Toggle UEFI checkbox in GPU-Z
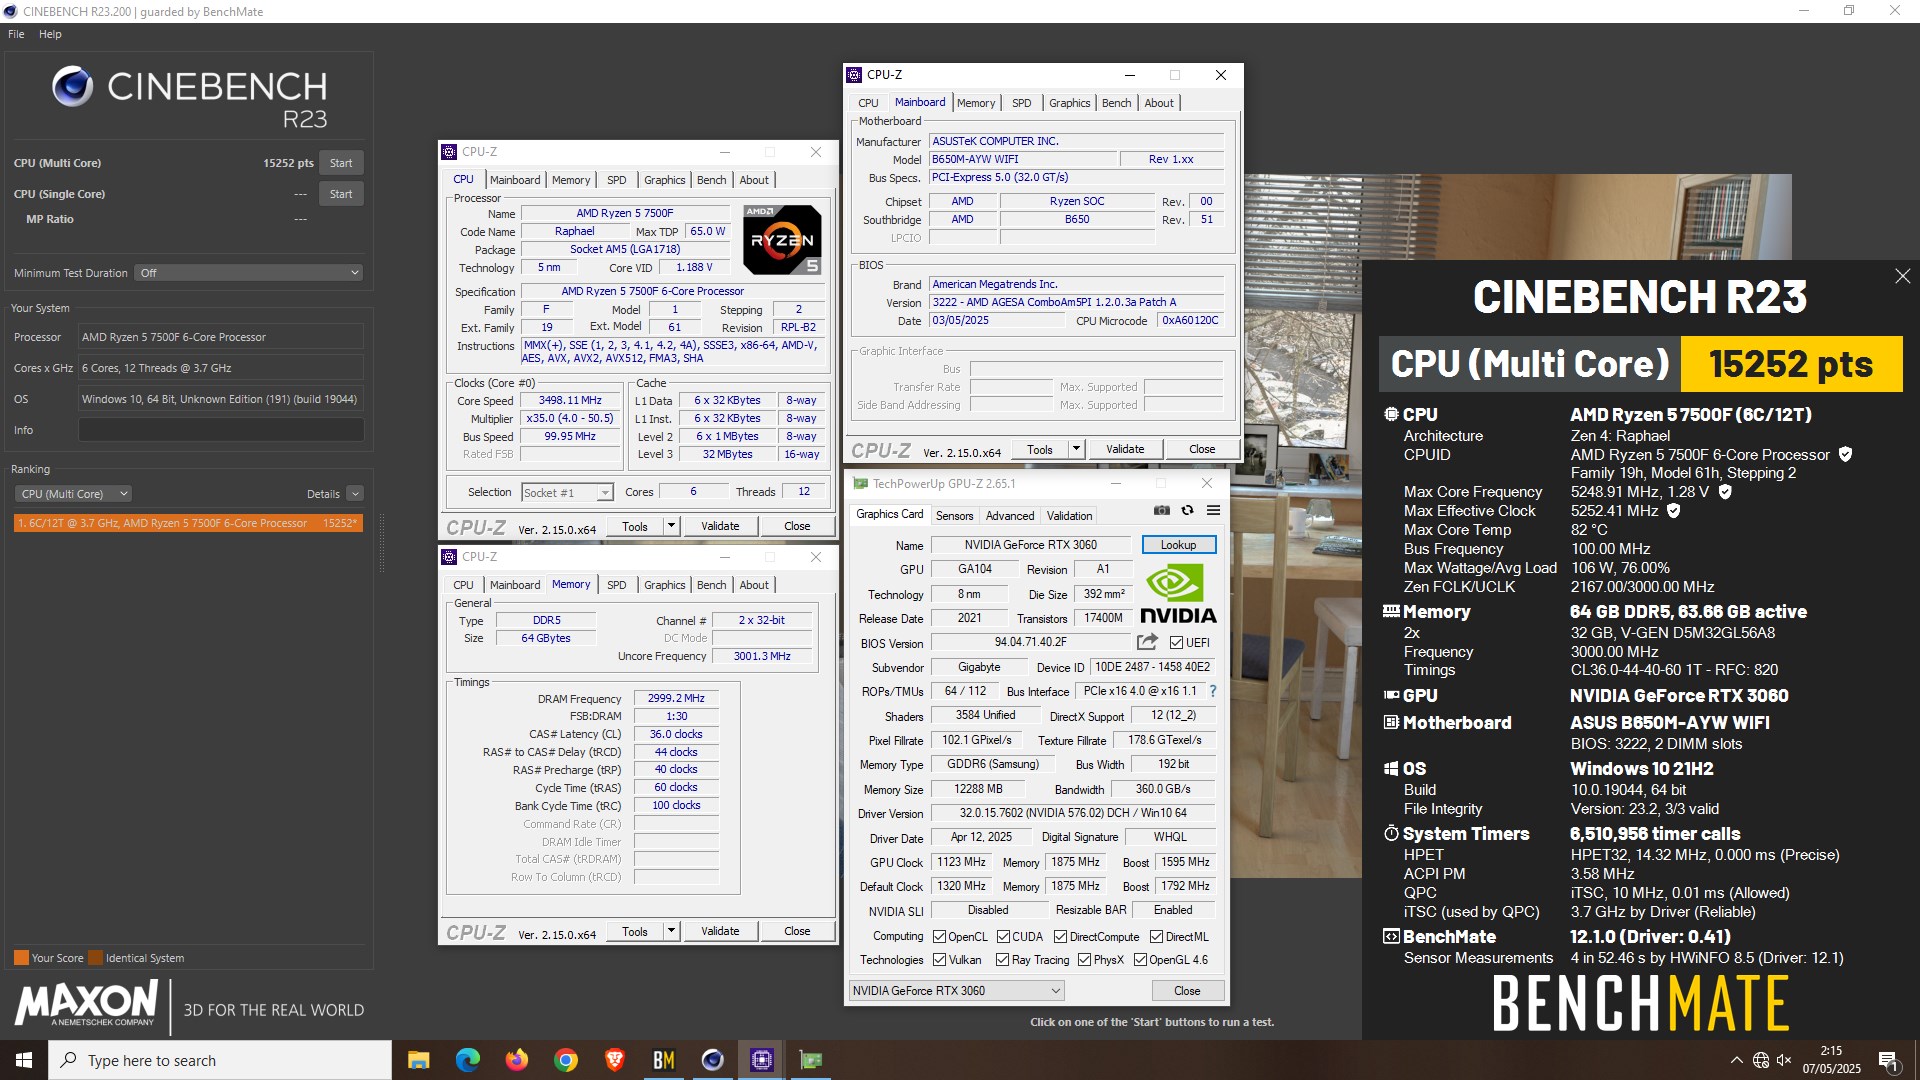 1176,643
